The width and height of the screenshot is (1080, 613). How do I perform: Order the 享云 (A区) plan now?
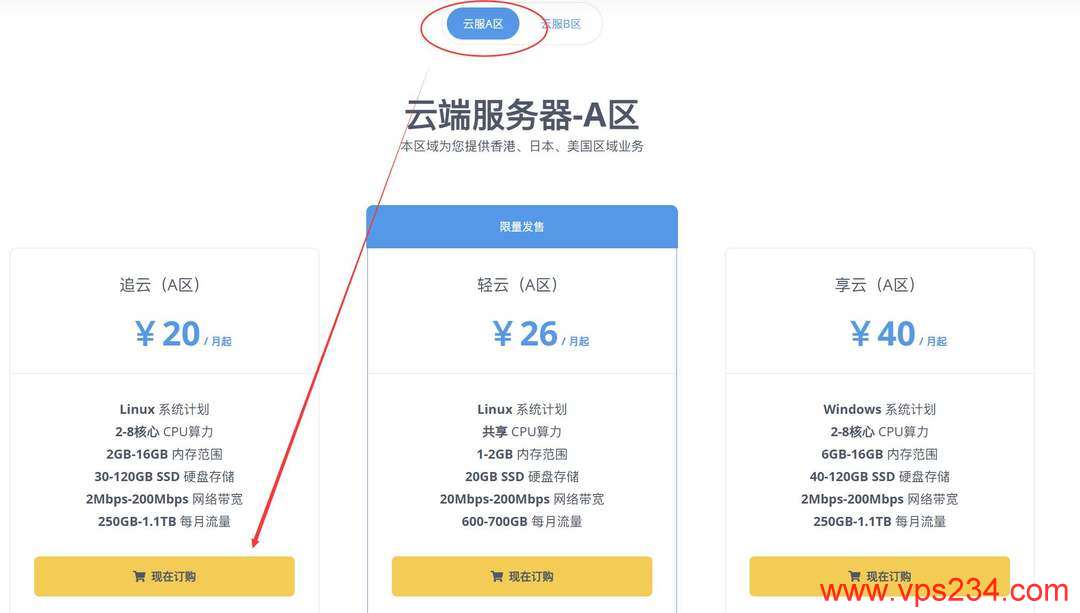click(x=880, y=576)
